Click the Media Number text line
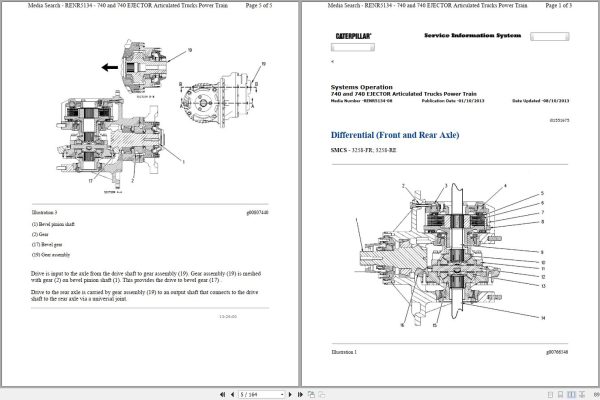 pyautogui.click(x=362, y=101)
